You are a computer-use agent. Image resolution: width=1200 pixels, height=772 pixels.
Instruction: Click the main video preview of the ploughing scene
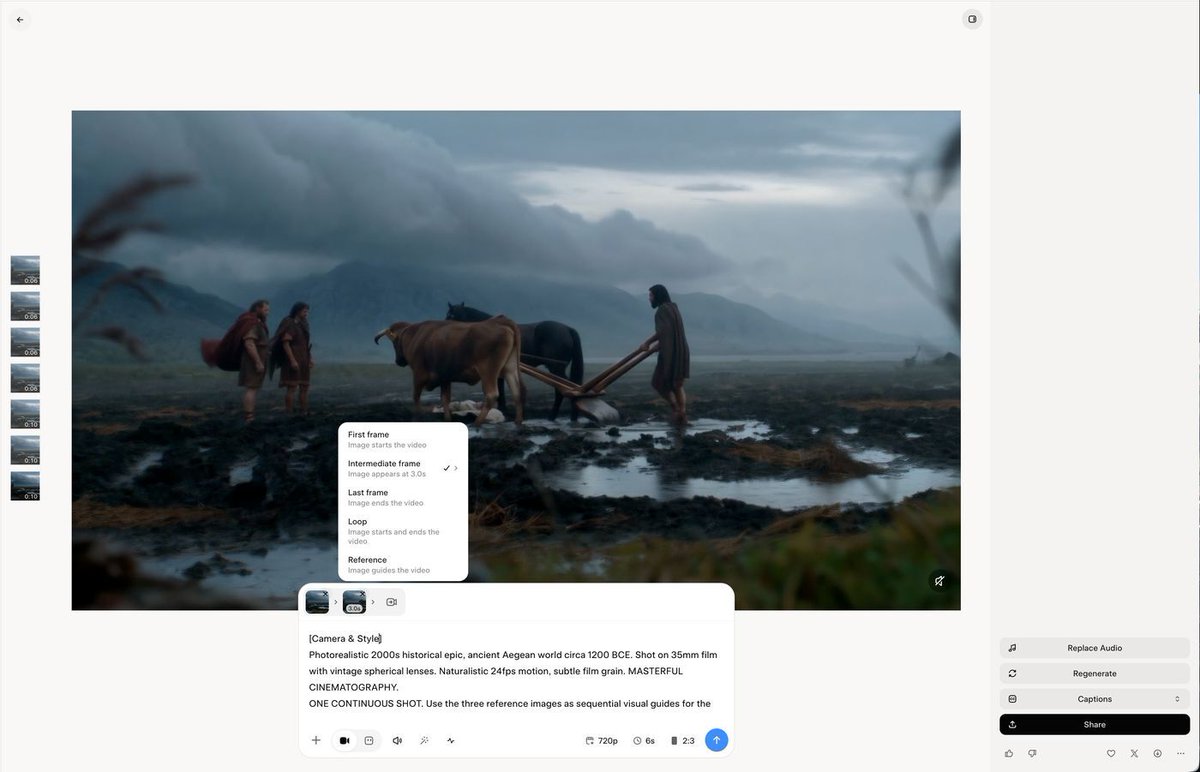click(x=516, y=360)
